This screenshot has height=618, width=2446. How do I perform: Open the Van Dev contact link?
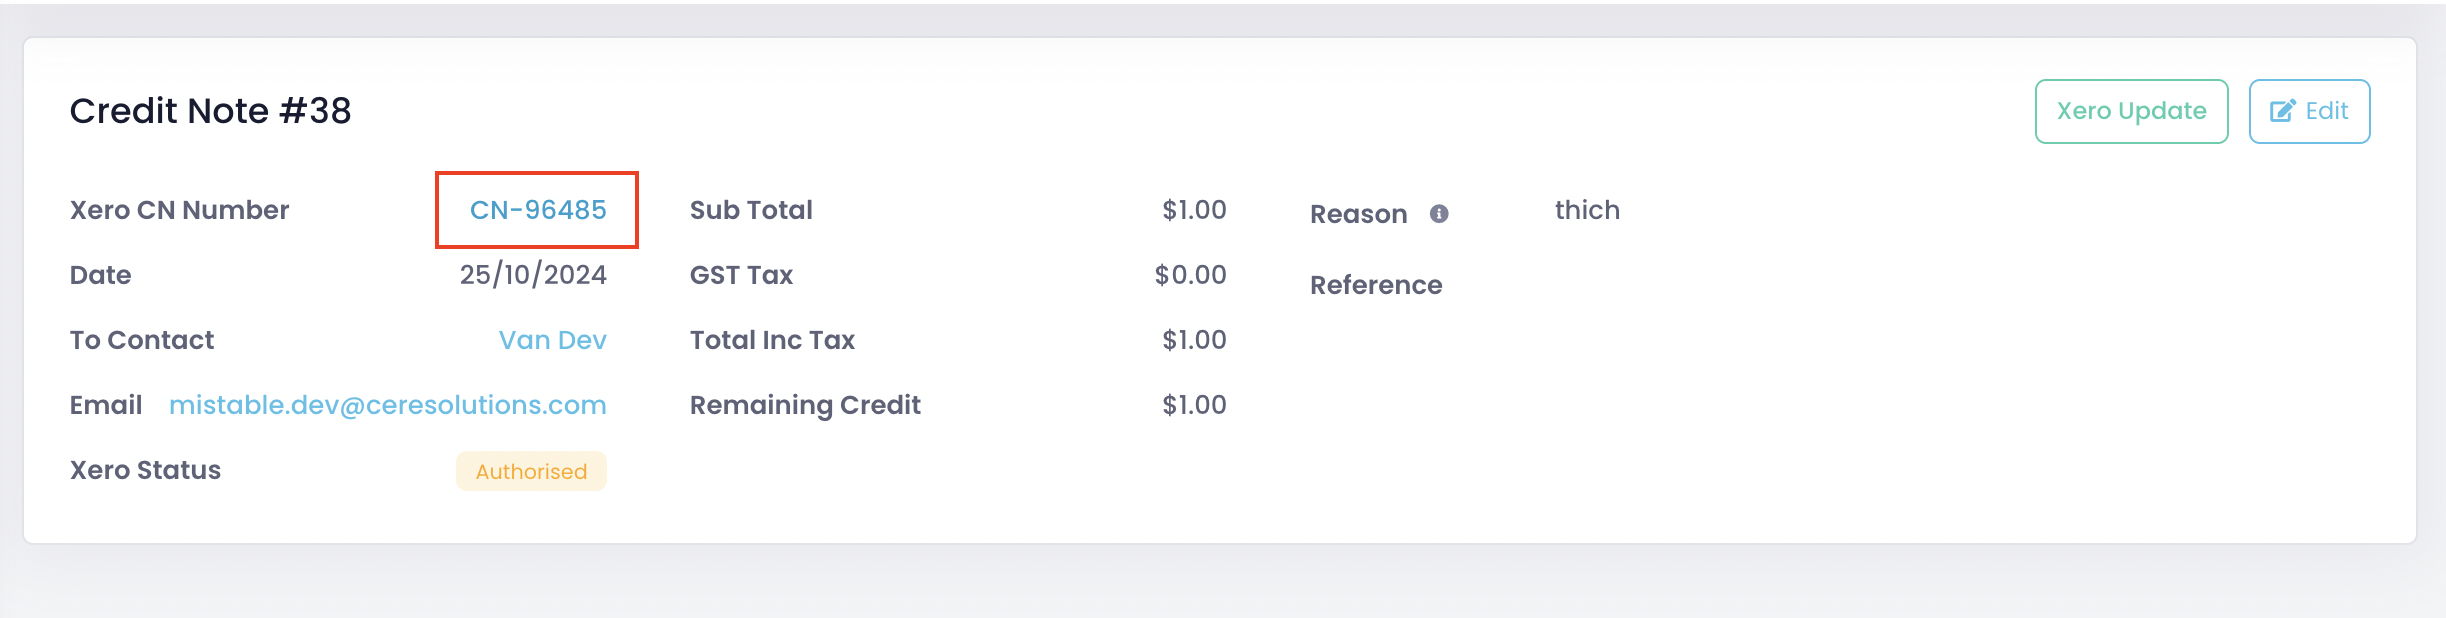(x=552, y=340)
